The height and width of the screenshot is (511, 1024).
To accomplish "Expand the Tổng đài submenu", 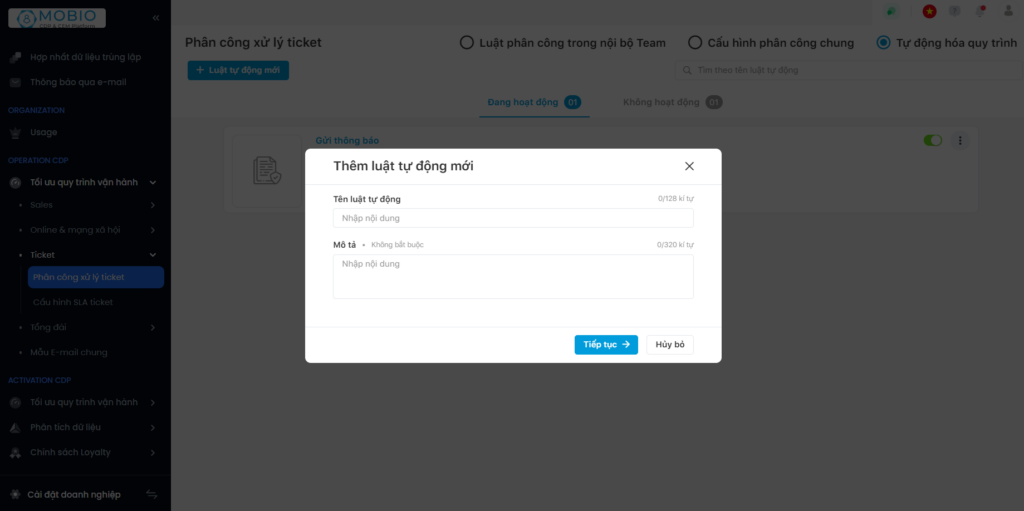I will coord(153,327).
